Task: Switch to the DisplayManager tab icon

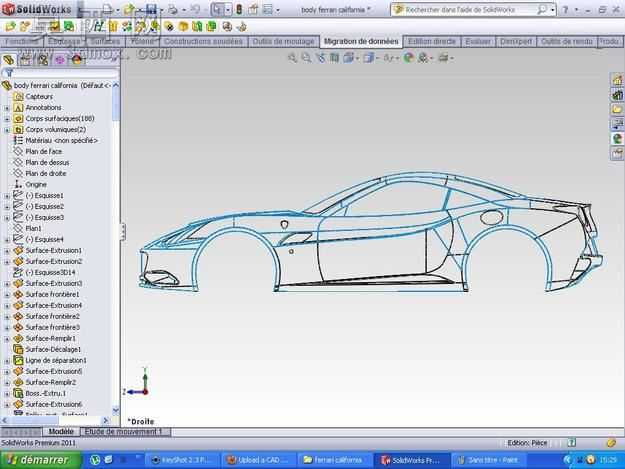Action: tap(77, 60)
